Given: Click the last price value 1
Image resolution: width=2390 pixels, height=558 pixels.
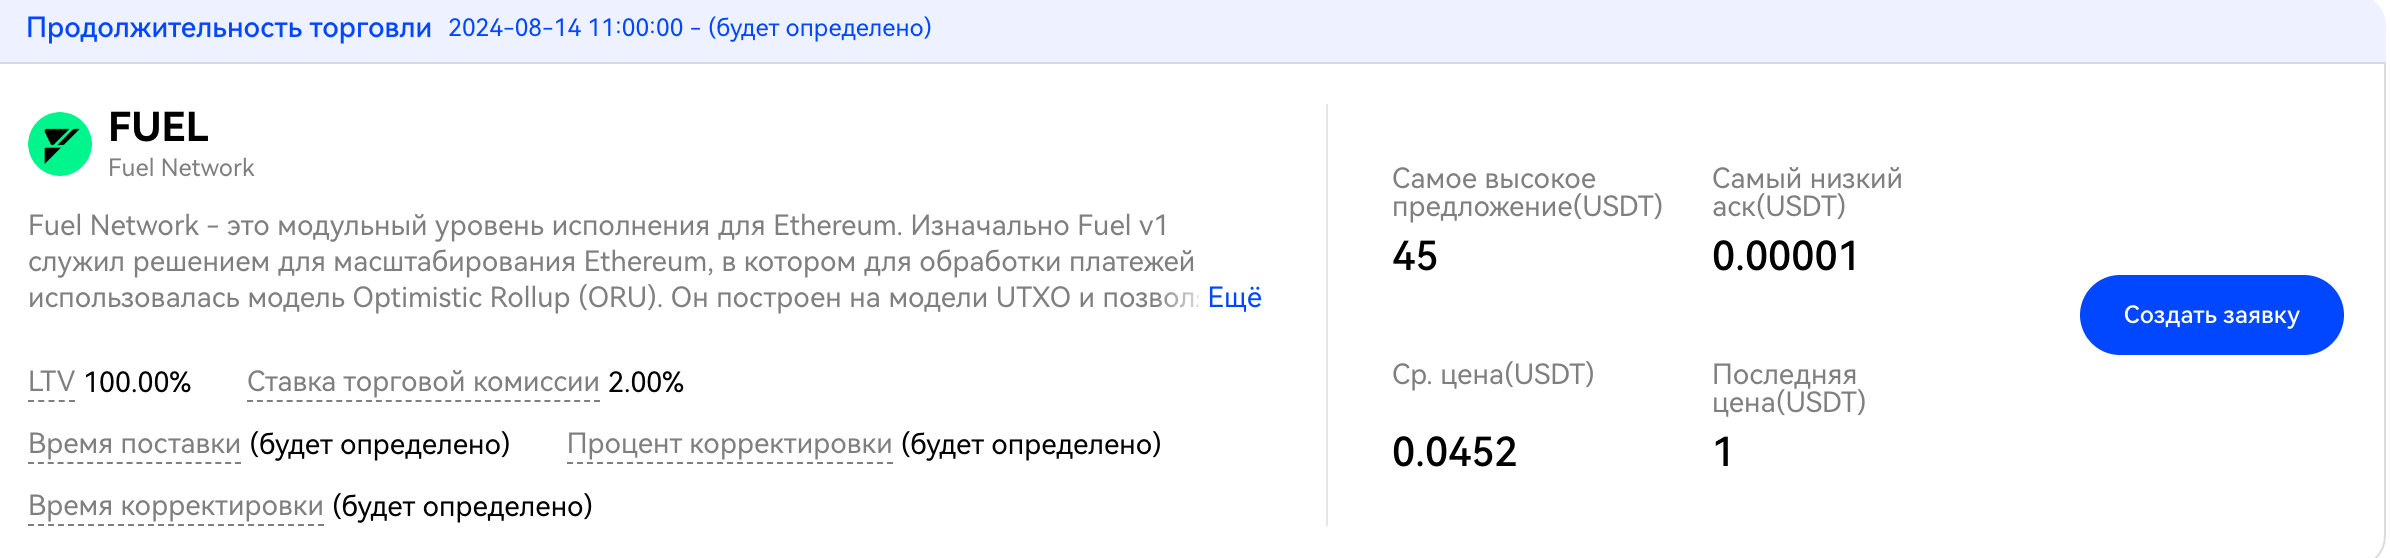Looking at the screenshot, I should point(1722,453).
